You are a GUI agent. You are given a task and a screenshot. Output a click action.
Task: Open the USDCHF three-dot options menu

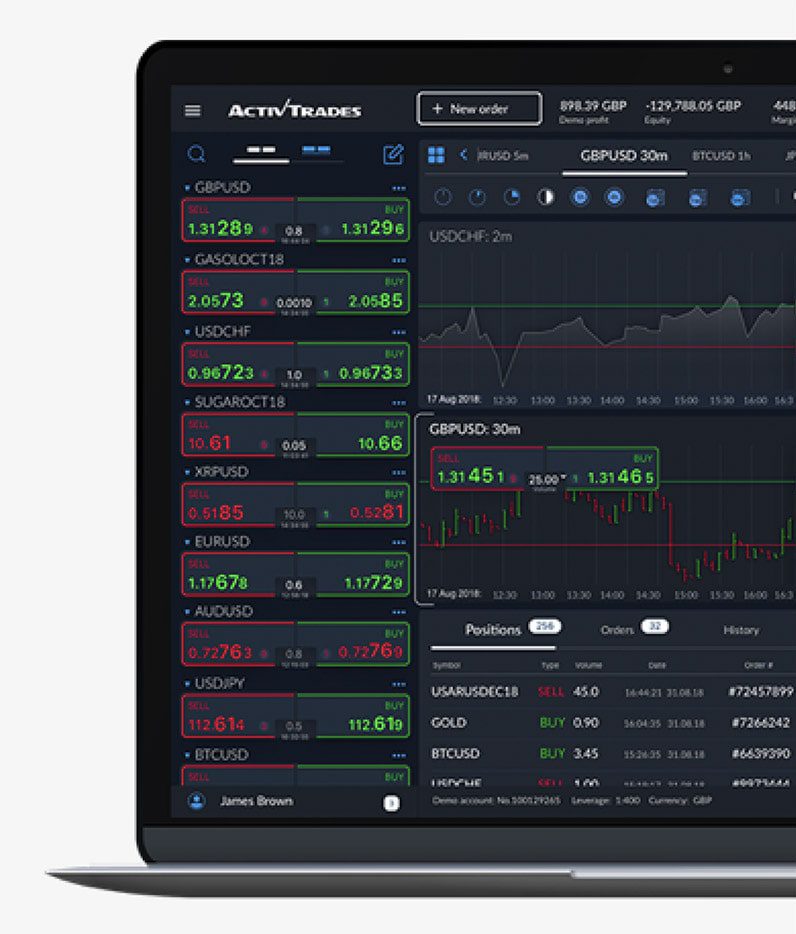(399, 332)
